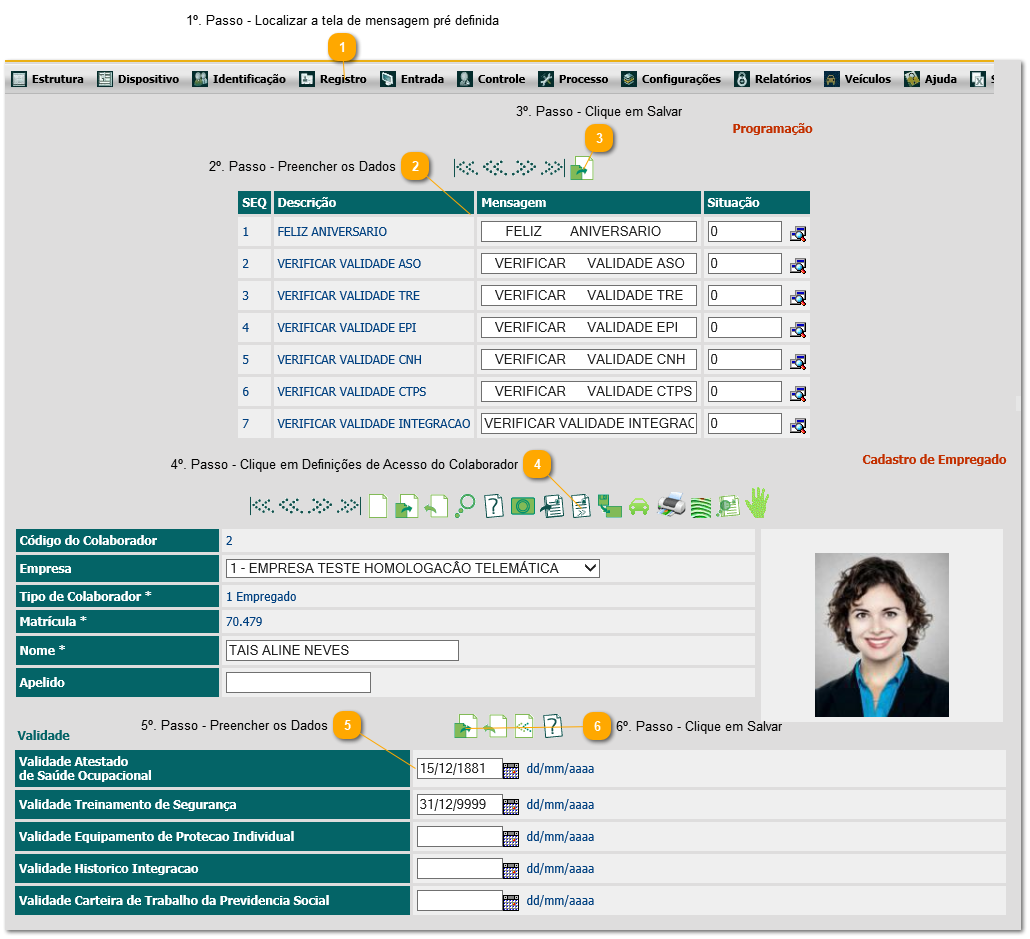Click the printer icon in employee toolbar

[671, 505]
